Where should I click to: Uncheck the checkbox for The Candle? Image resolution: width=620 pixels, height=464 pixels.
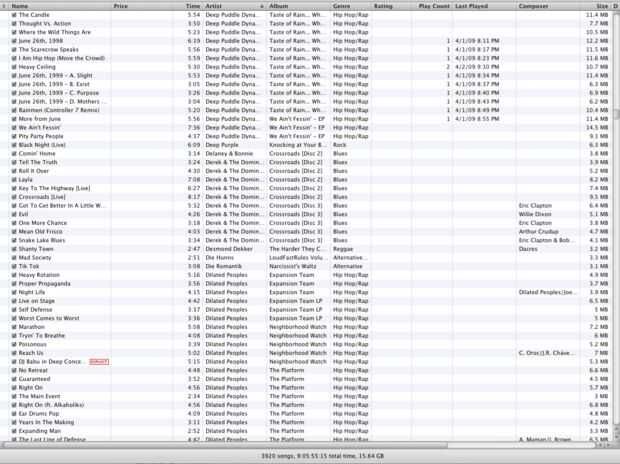14,15
